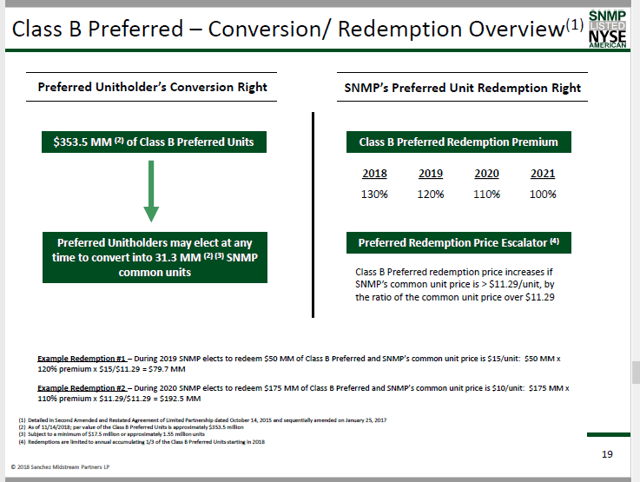The height and width of the screenshot is (482, 640).
Task: Click the year '2019' column header
Action: (x=430, y=173)
